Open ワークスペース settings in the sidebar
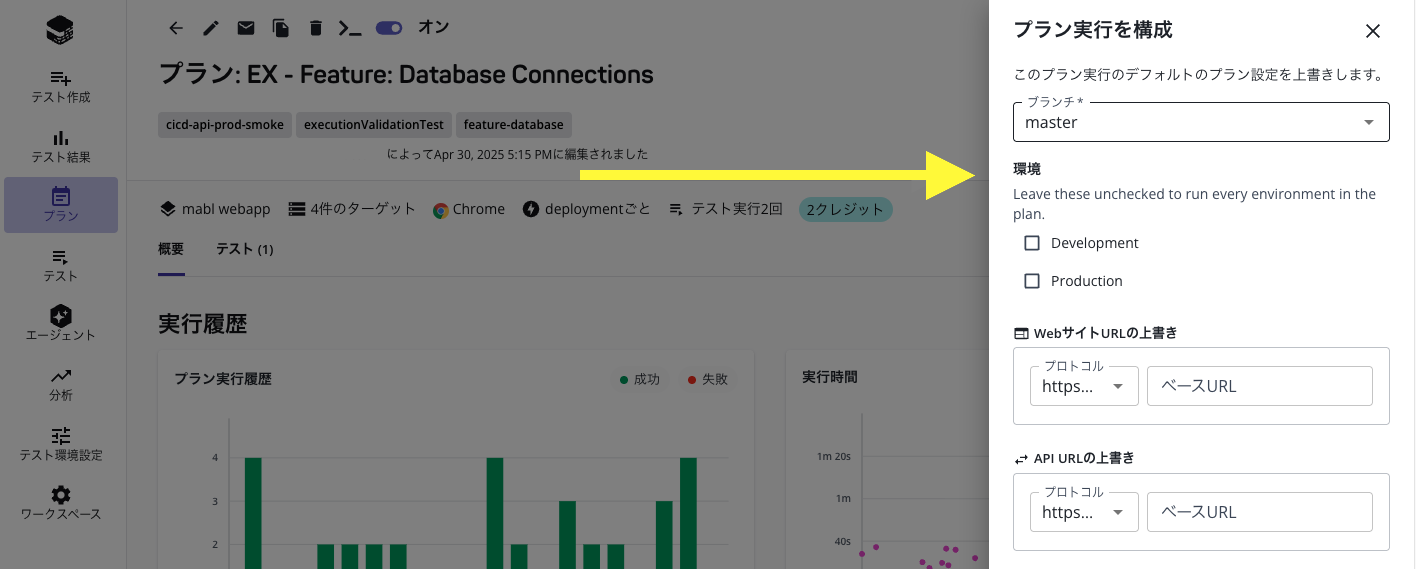This screenshot has width=1416, height=569. [x=61, y=503]
